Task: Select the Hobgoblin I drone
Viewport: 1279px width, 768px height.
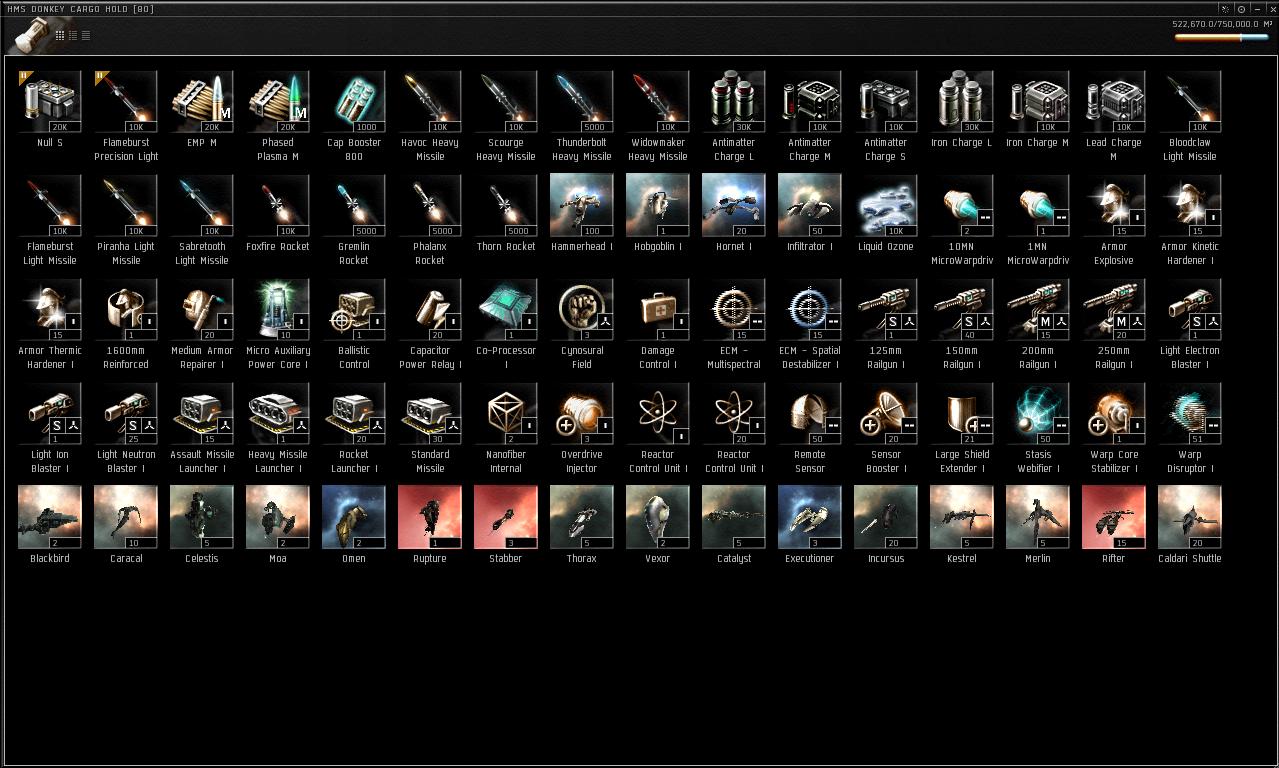Action: coord(658,205)
